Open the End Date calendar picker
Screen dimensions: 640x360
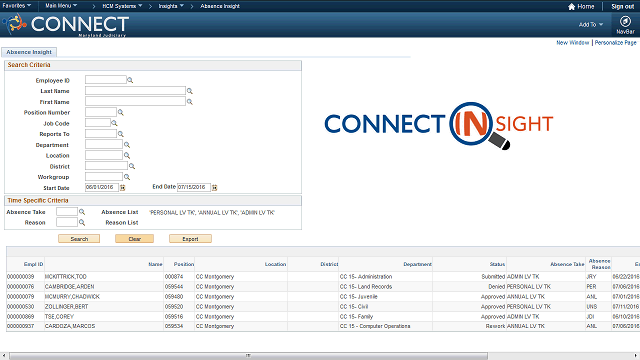point(215,187)
